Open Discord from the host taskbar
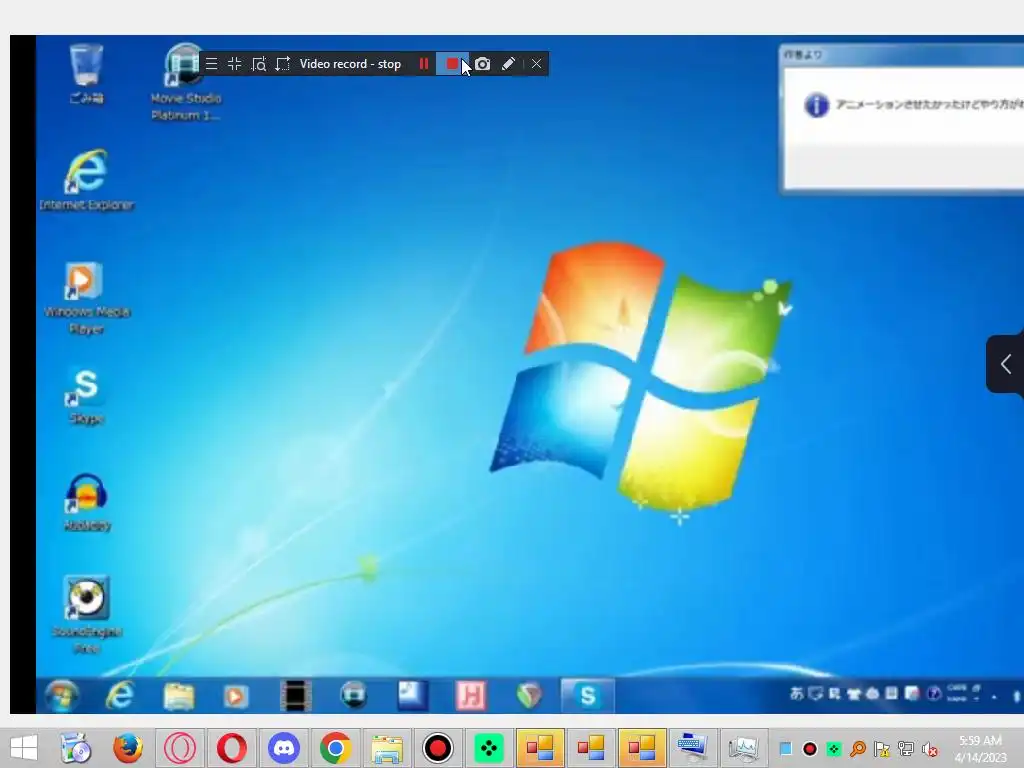The height and width of the screenshot is (768, 1024). 283,748
